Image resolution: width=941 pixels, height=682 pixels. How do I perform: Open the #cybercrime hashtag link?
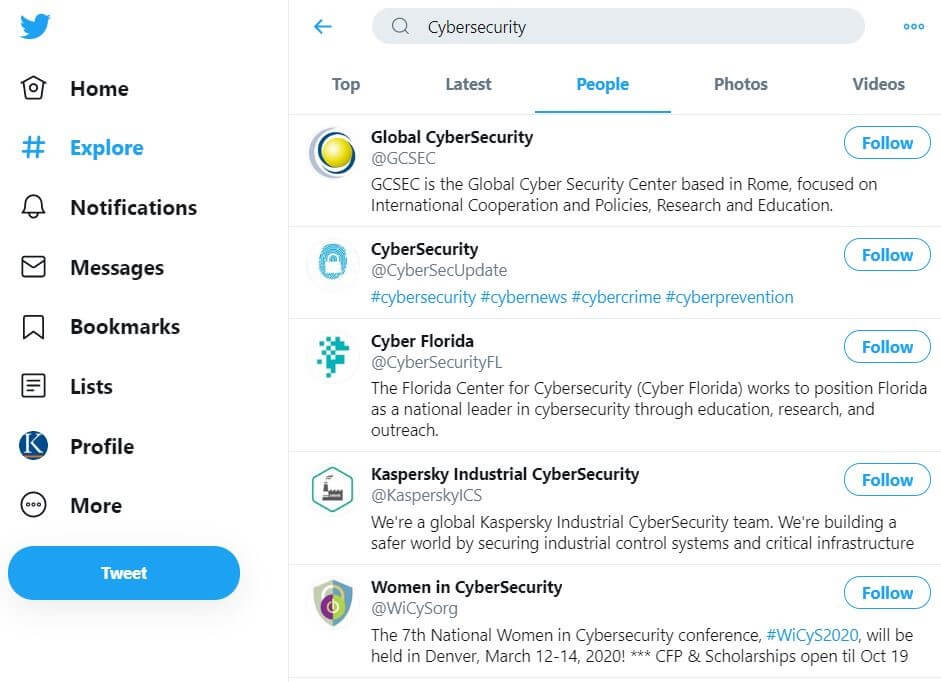[x=616, y=297]
